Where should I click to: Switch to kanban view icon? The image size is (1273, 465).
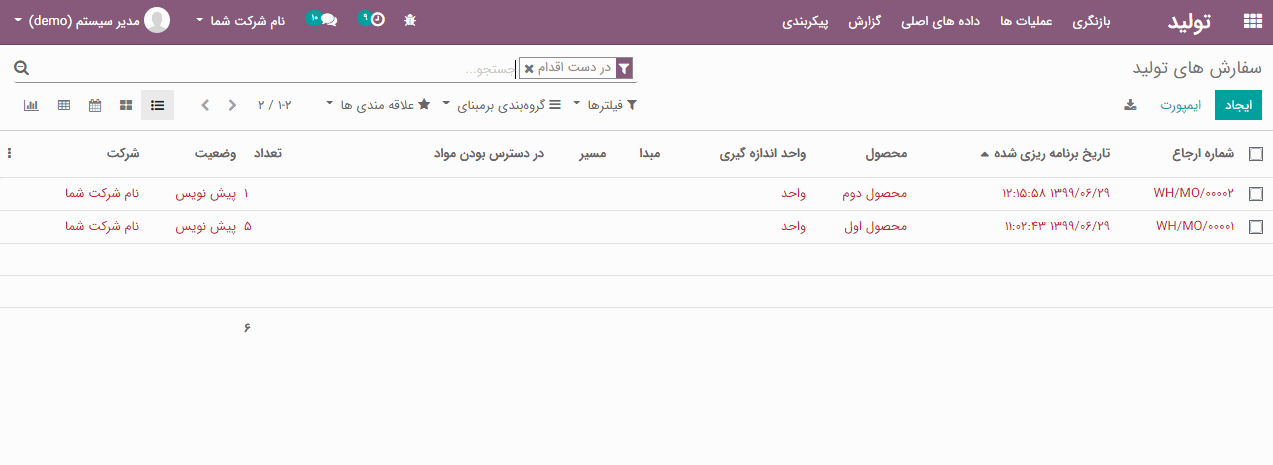click(x=126, y=105)
